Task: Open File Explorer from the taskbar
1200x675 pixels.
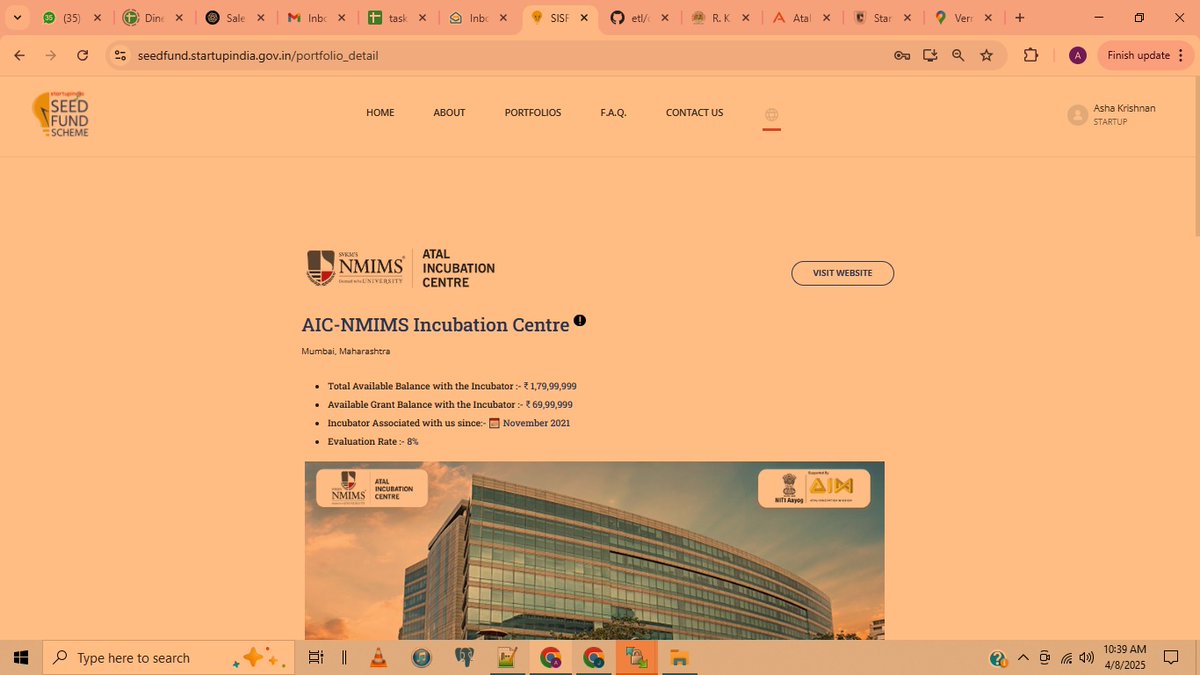Action: (680, 658)
